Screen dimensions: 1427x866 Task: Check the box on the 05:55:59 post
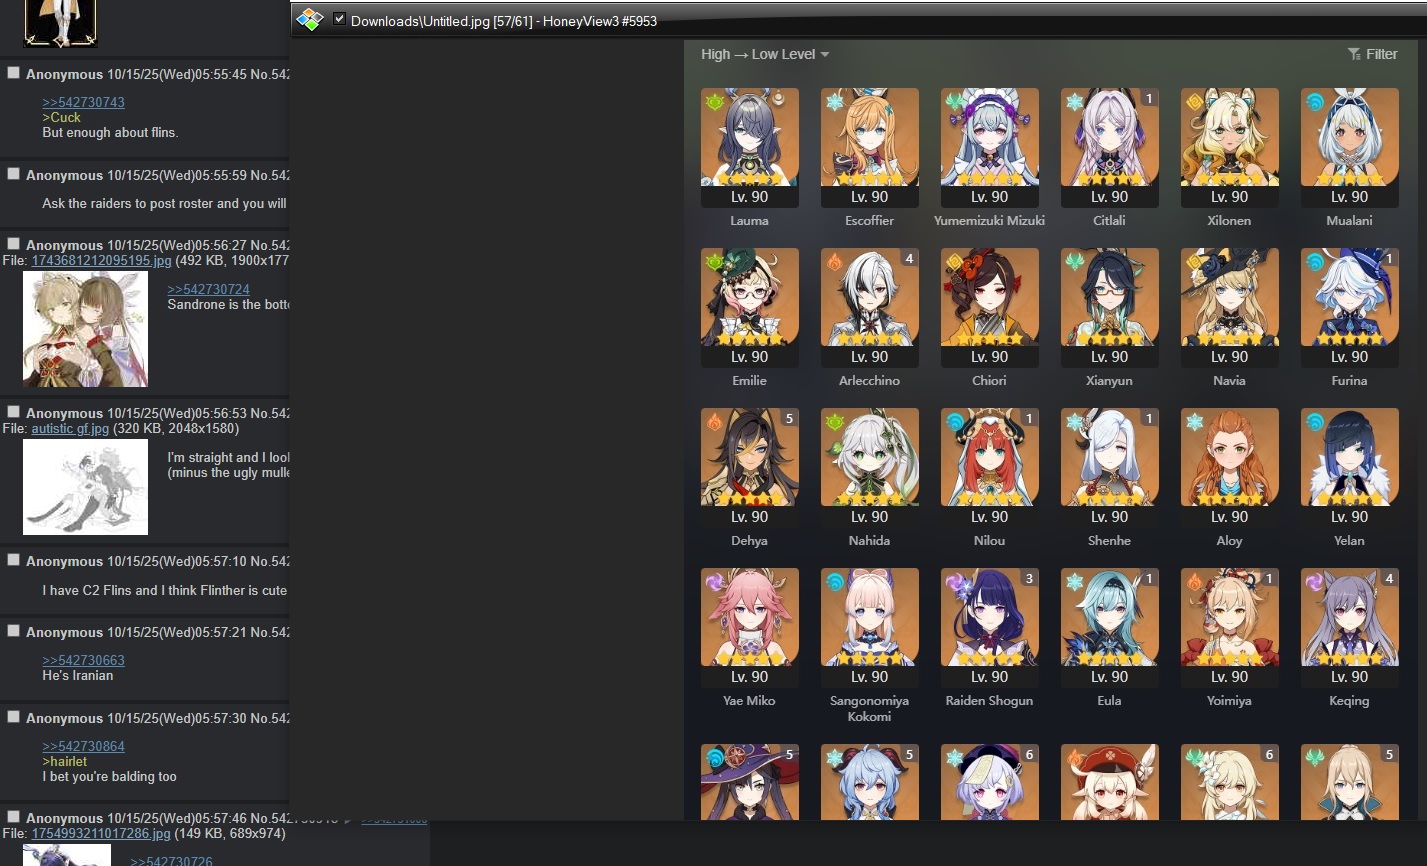[x=13, y=174]
